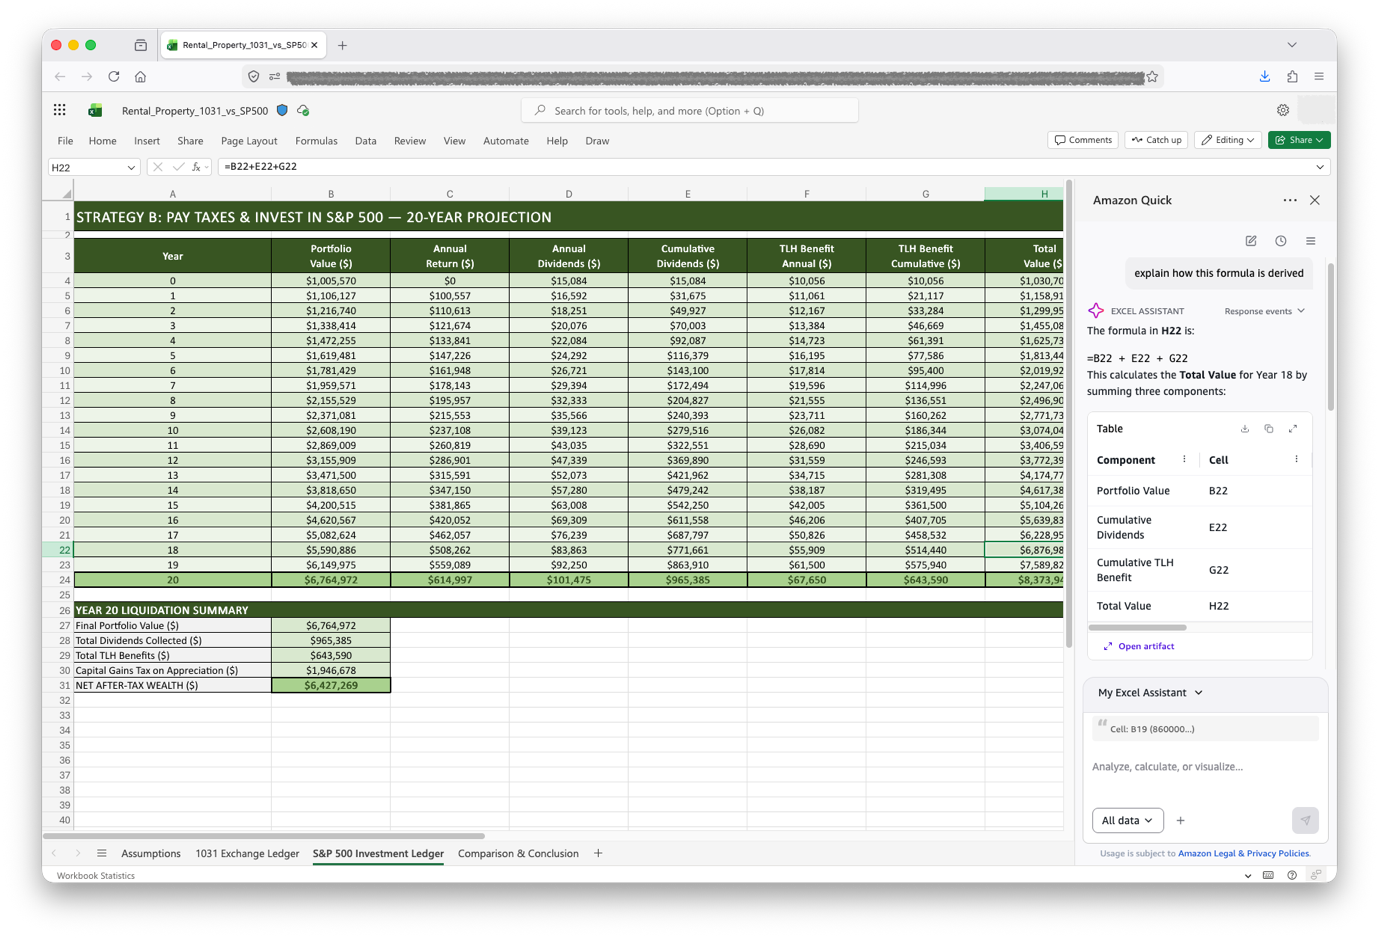The image size is (1379, 938).
Task: Open browser extensions icon
Action: click(x=1293, y=76)
